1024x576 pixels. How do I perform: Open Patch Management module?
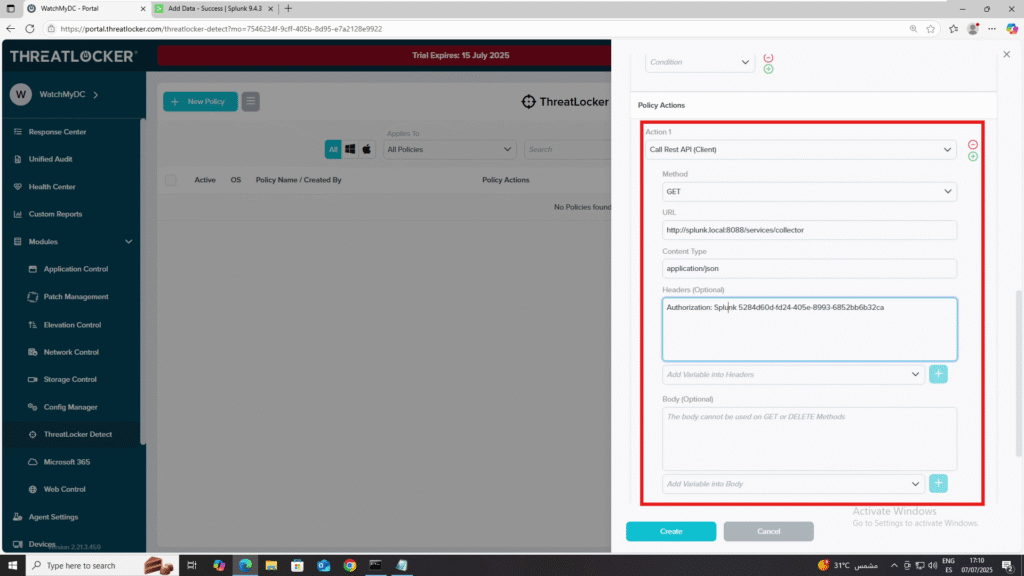(x=76, y=296)
